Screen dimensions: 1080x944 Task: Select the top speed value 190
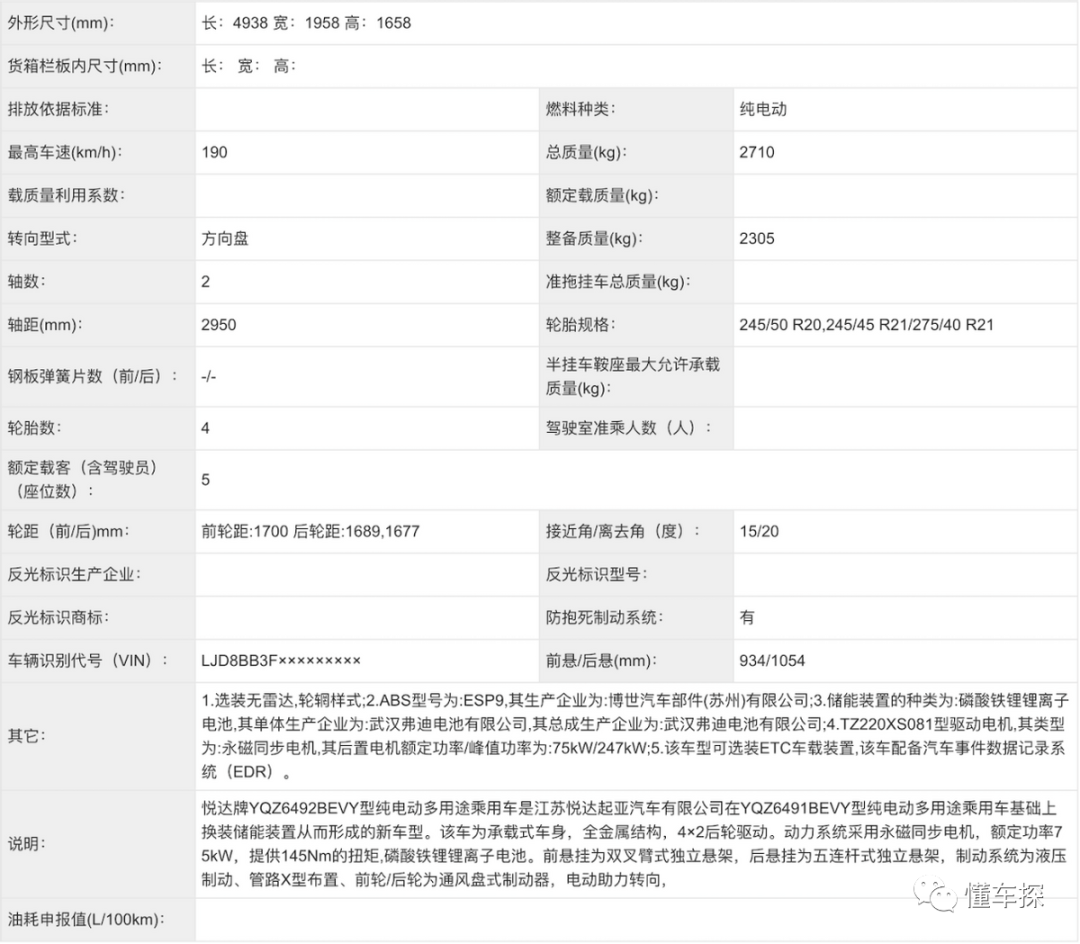point(214,152)
